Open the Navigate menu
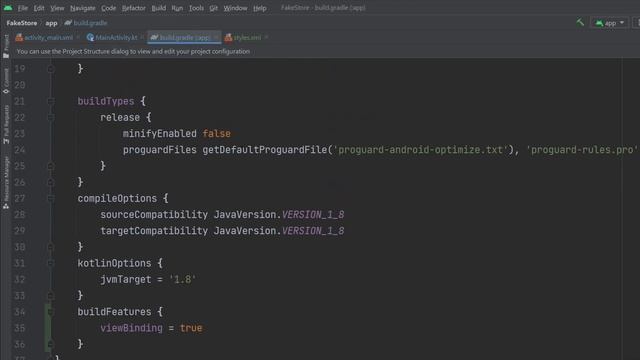This screenshot has height=360, width=640. click(82, 8)
